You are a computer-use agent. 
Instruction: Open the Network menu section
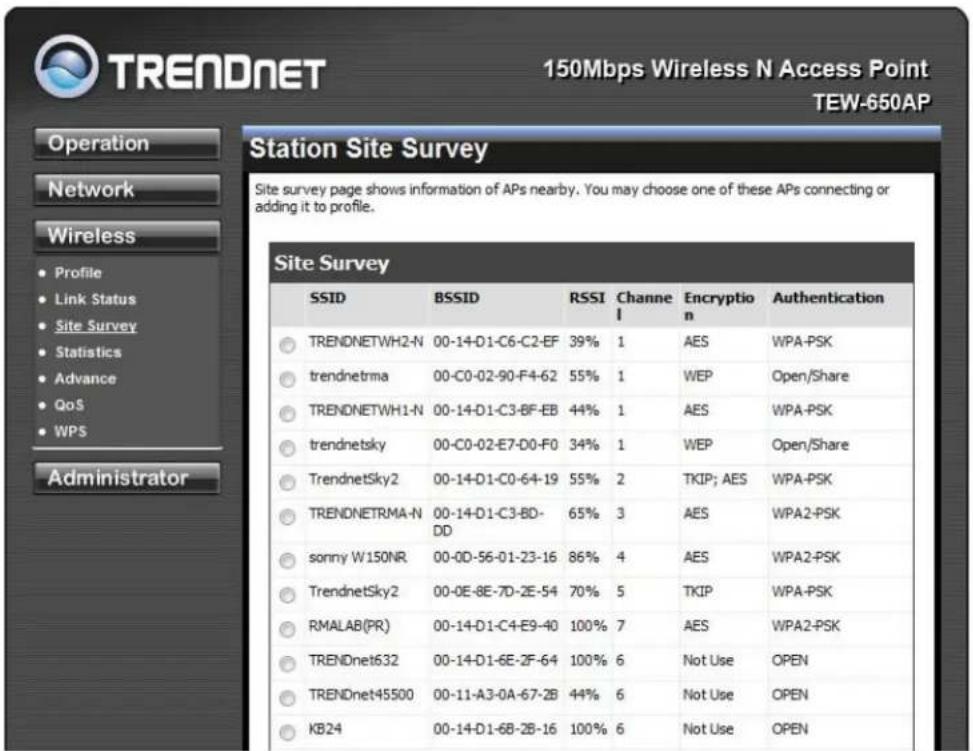click(x=127, y=189)
